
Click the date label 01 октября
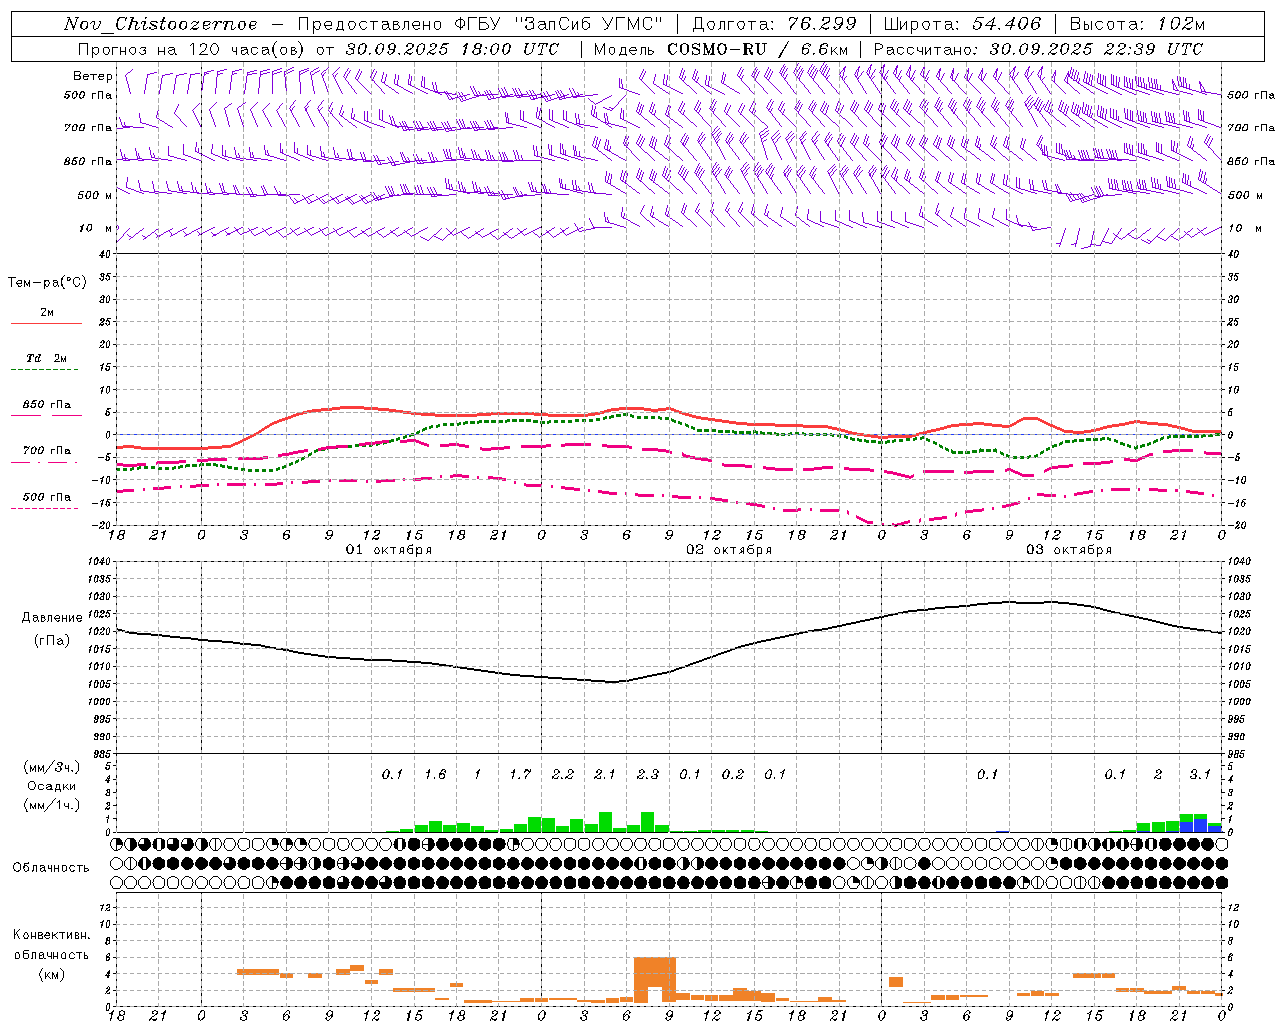(389, 550)
